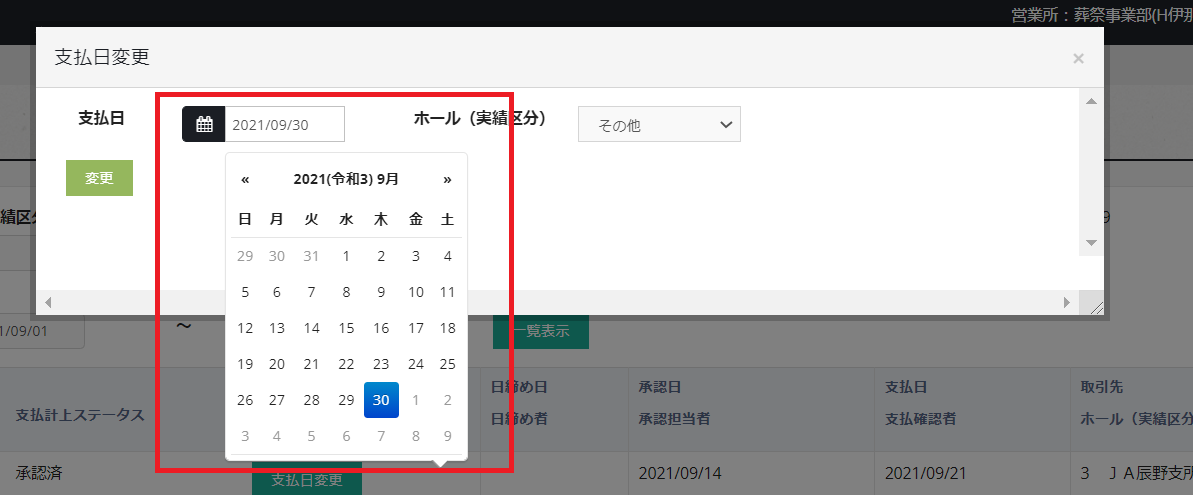Viewport: 1193px width, 495px height.
Task: Click the dialog resize grip corner
Action: (1096, 308)
